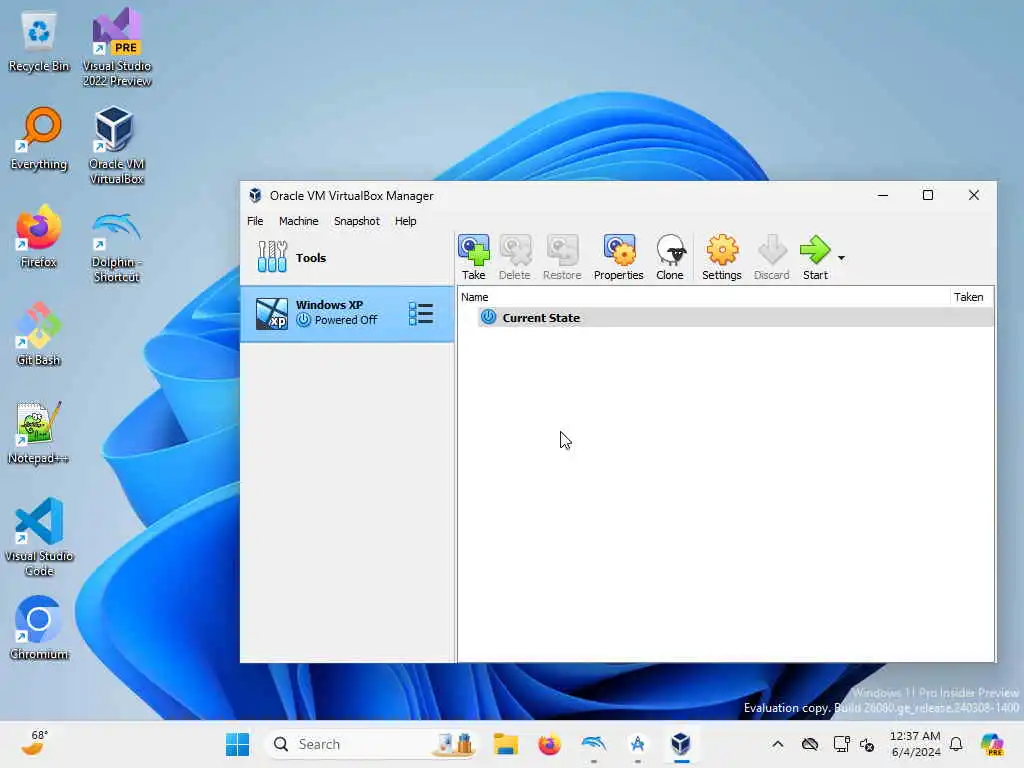The width and height of the screenshot is (1024, 768).
Task: Open the Snapshot menu
Action: pyautogui.click(x=357, y=221)
